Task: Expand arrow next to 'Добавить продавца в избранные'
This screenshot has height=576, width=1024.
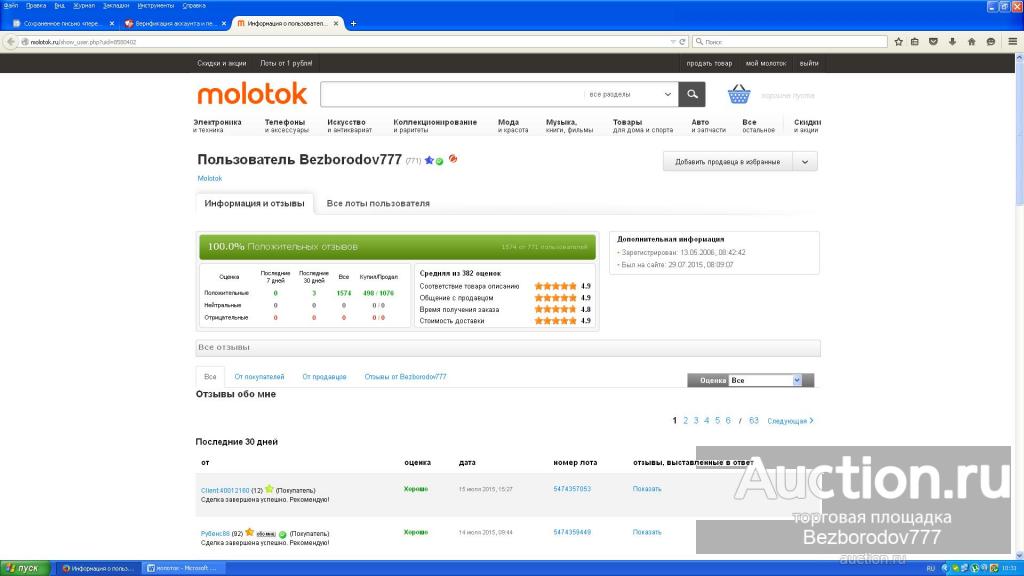Action: pos(805,162)
